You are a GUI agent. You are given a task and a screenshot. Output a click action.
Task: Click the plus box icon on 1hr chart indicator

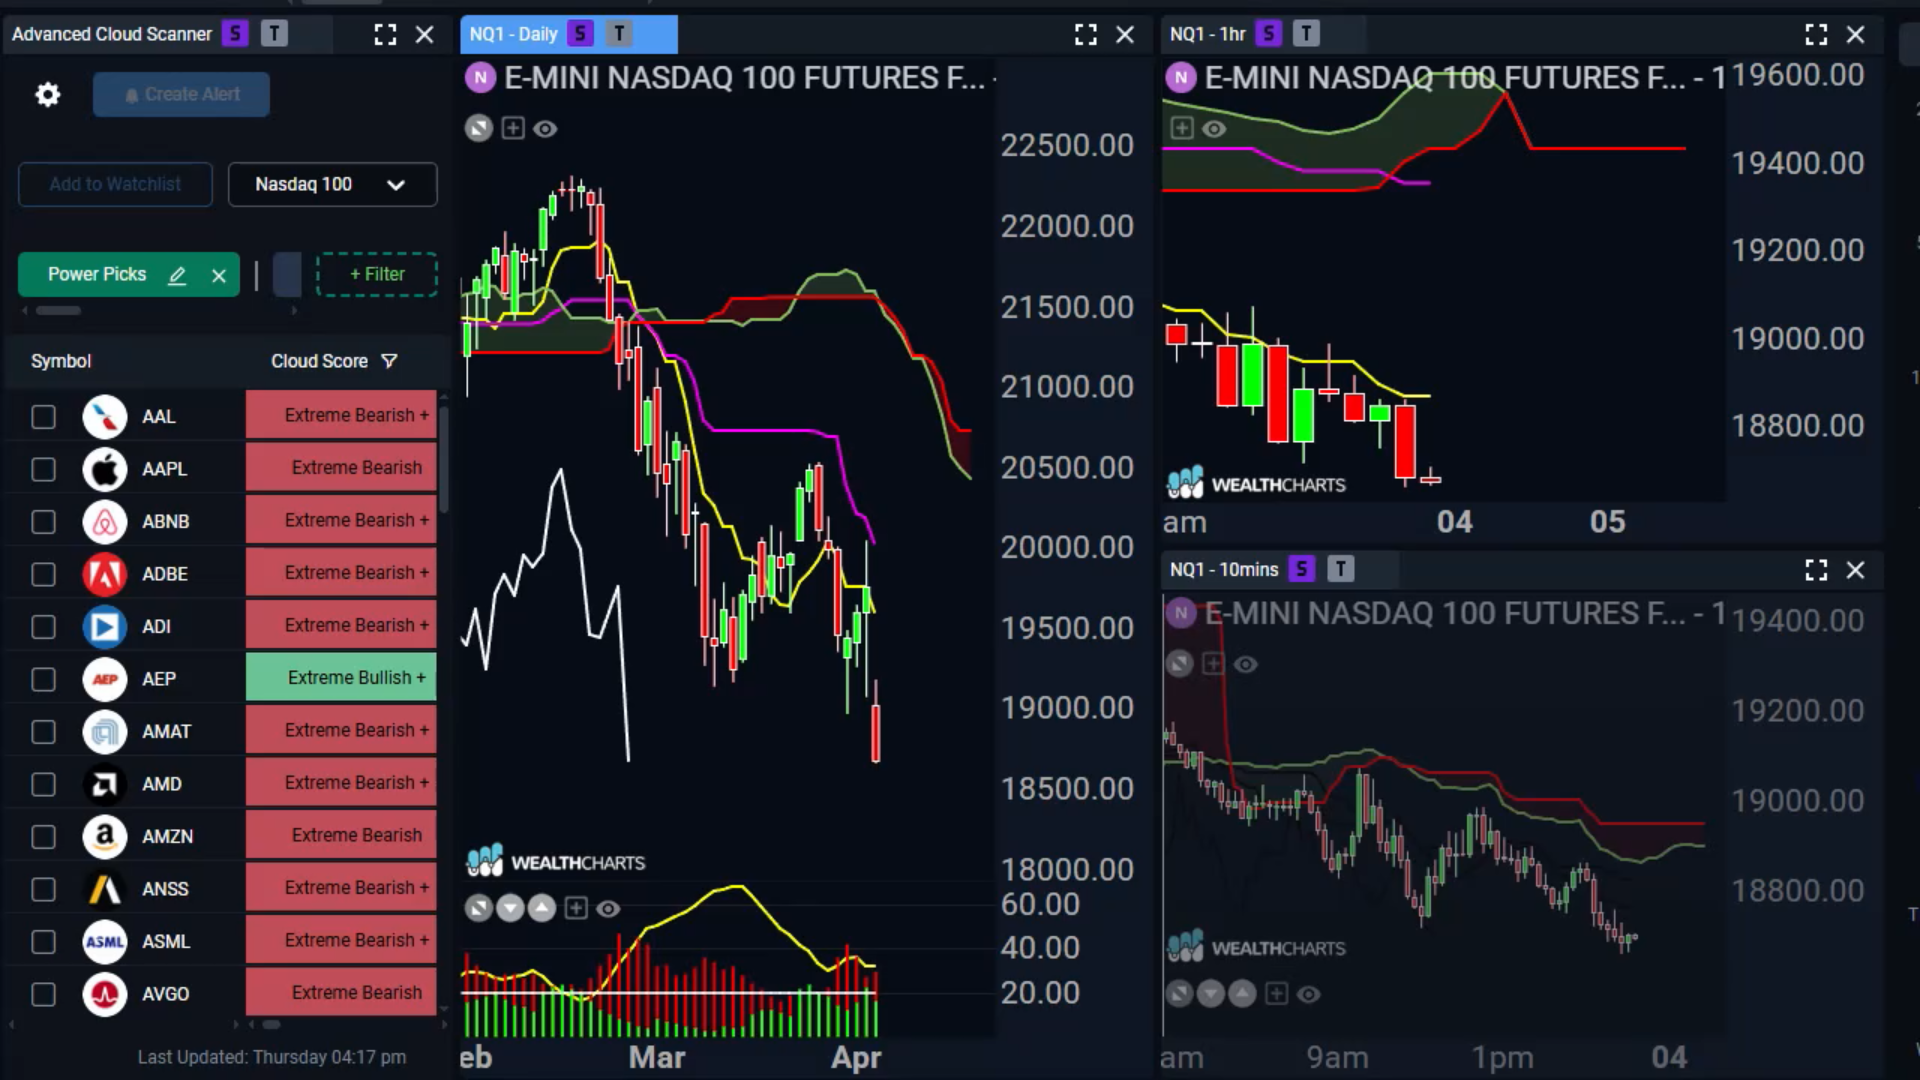[x=1182, y=128]
